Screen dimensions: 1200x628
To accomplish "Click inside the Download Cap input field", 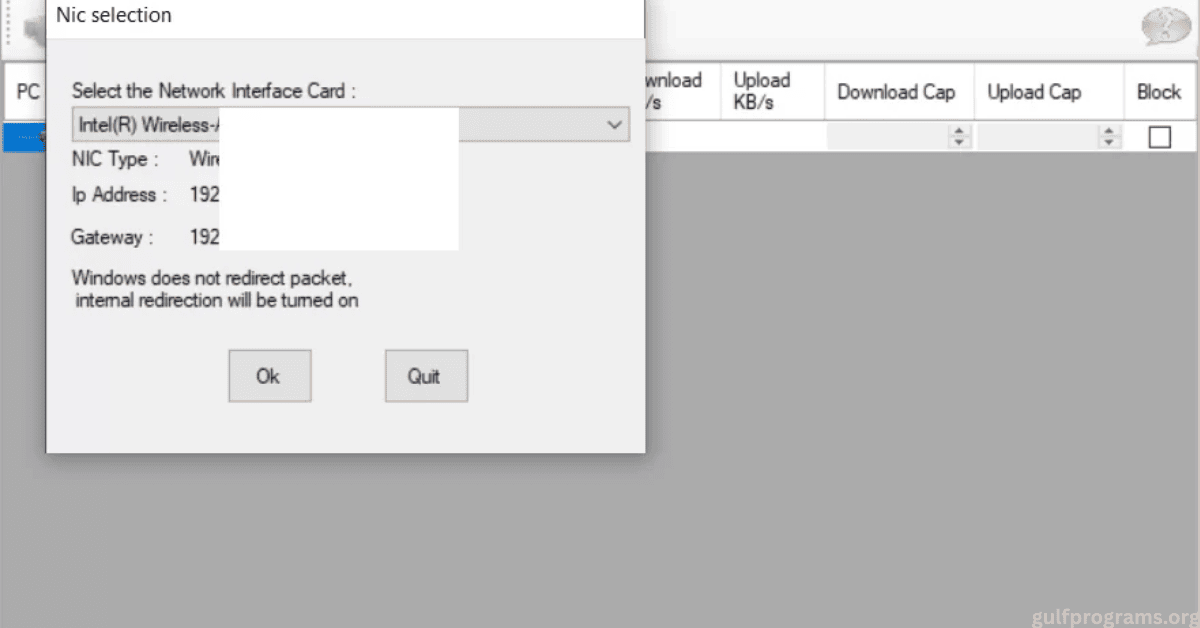I will tap(887, 138).
